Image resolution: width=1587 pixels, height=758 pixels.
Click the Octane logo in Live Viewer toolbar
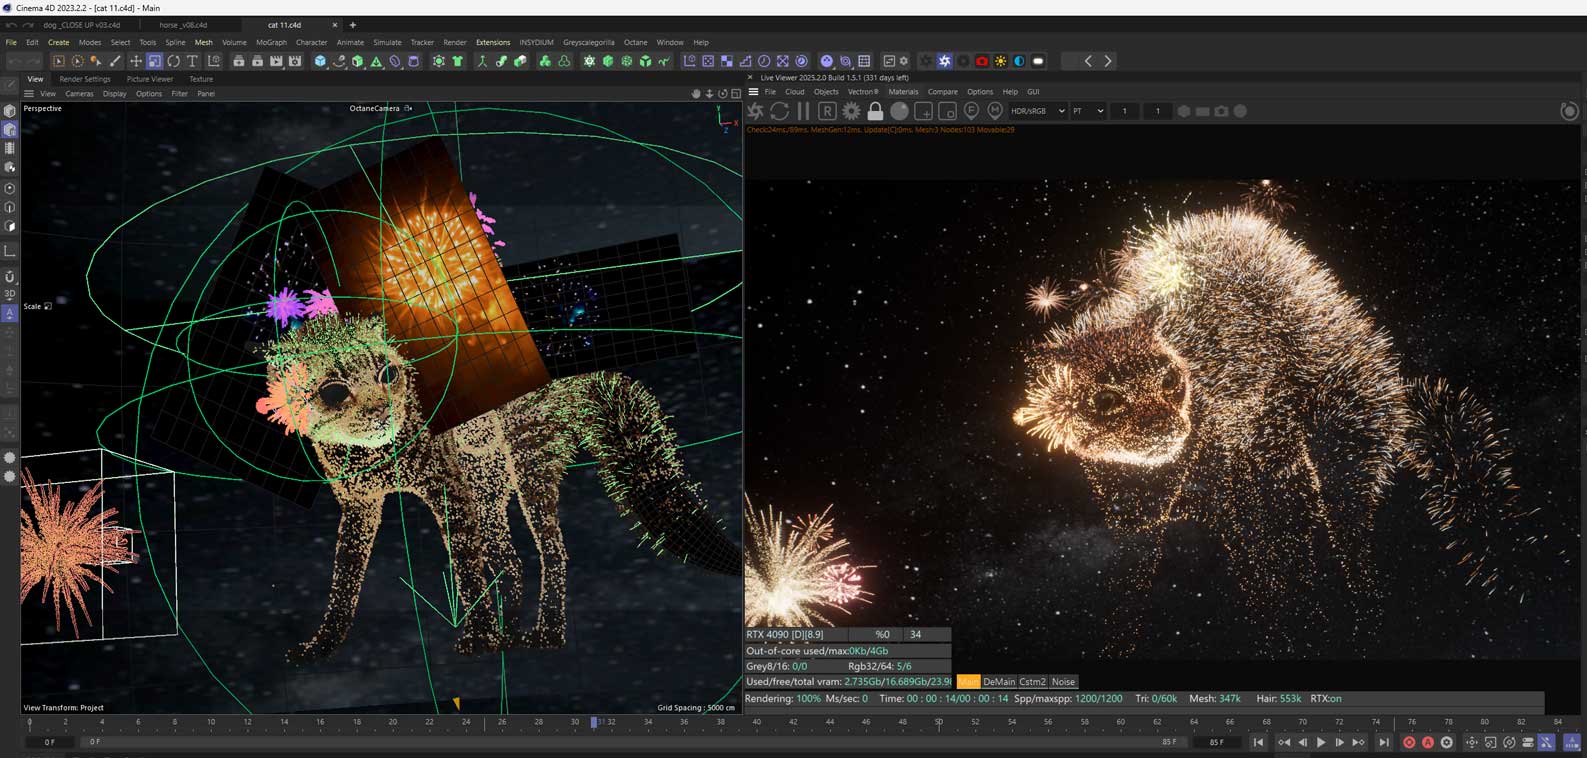(x=756, y=111)
